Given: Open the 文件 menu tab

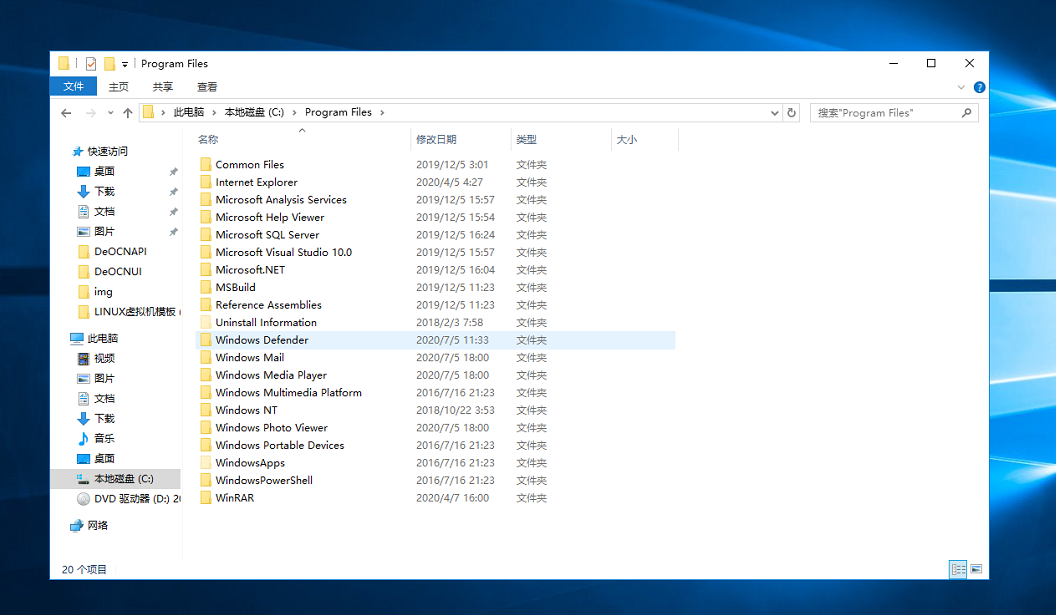Looking at the screenshot, I should [73, 87].
